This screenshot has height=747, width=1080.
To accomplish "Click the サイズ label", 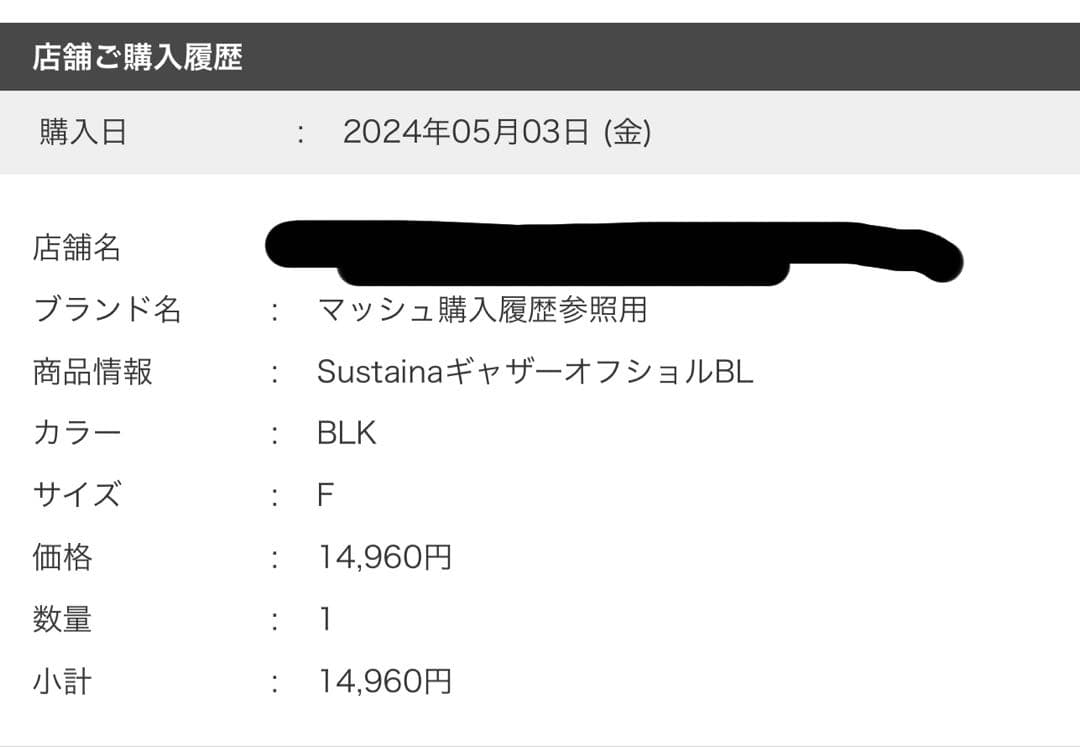I will (77, 494).
